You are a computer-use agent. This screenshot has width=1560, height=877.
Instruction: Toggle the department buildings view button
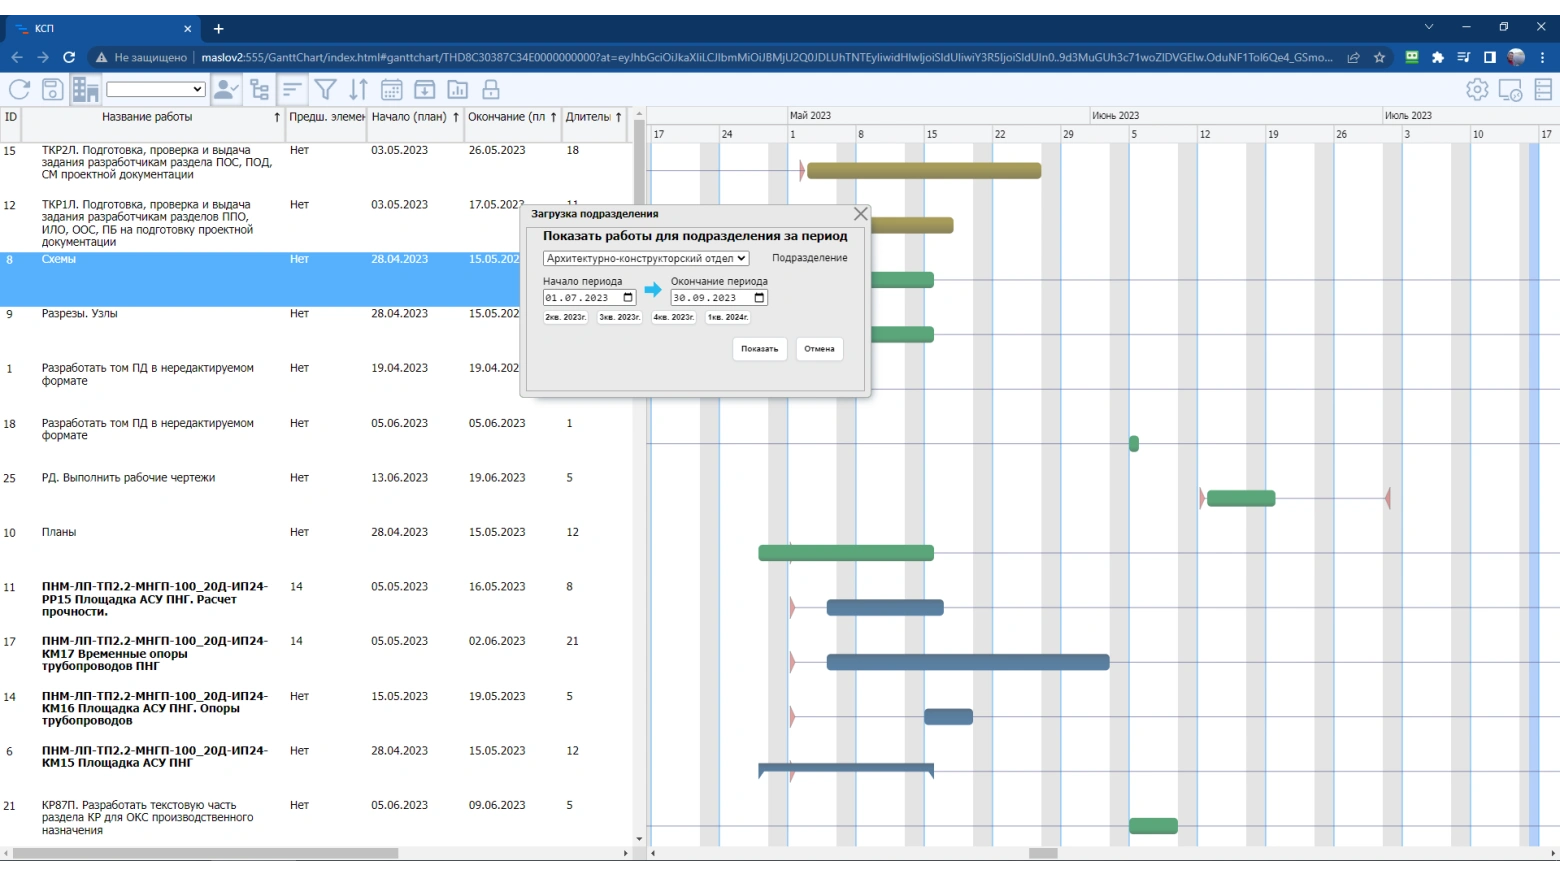85,90
